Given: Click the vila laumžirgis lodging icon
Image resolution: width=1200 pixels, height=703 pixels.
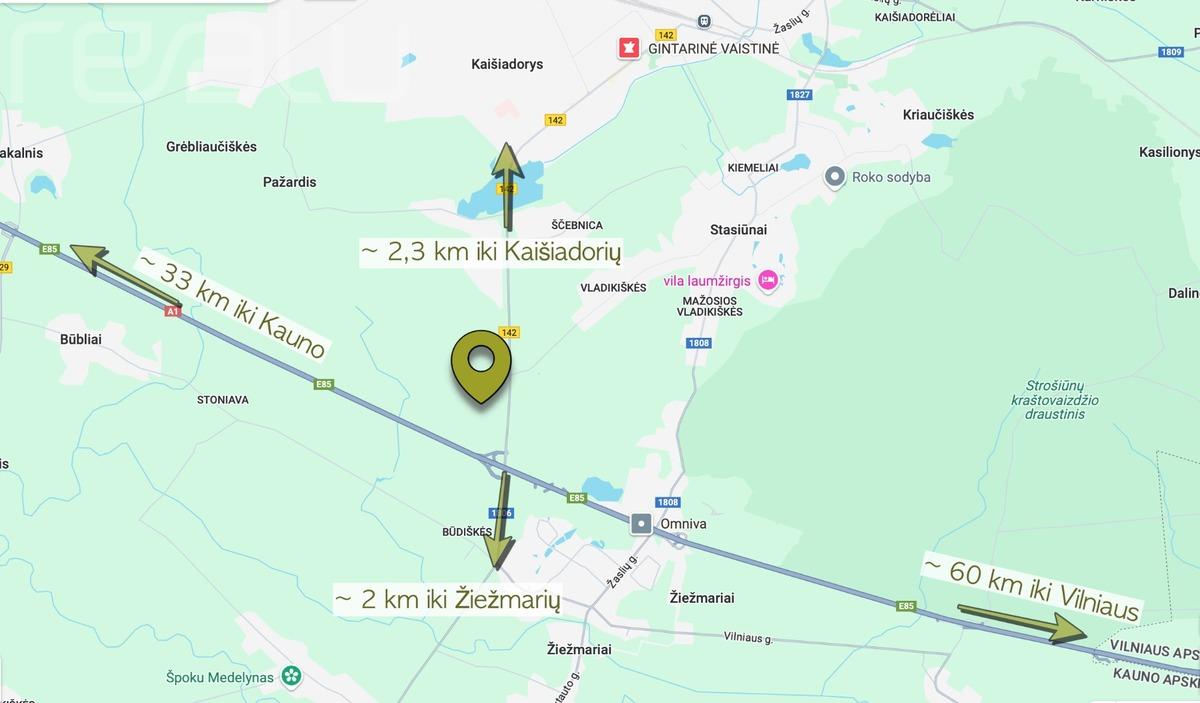Looking at the screenshot, I should (767, 281).
